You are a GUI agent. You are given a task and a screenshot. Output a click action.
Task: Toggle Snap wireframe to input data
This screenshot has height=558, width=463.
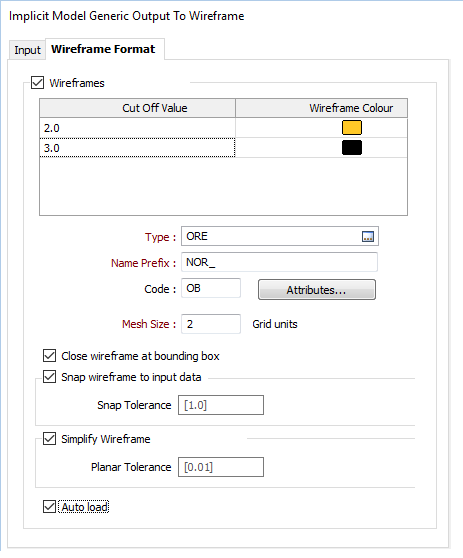point(49,377)
